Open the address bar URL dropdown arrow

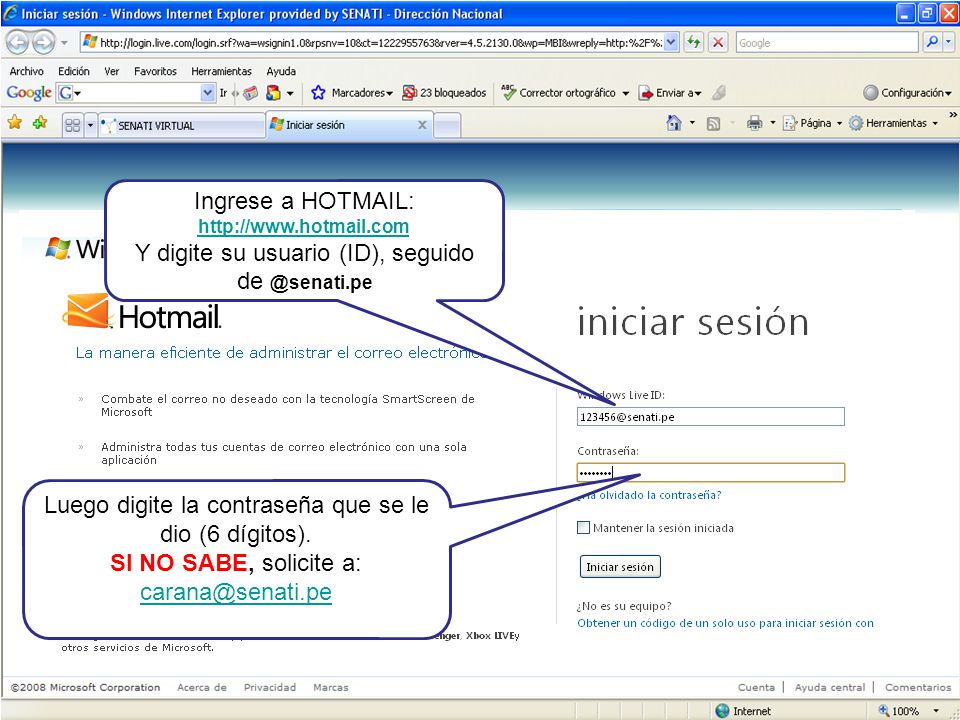[672, 42]
